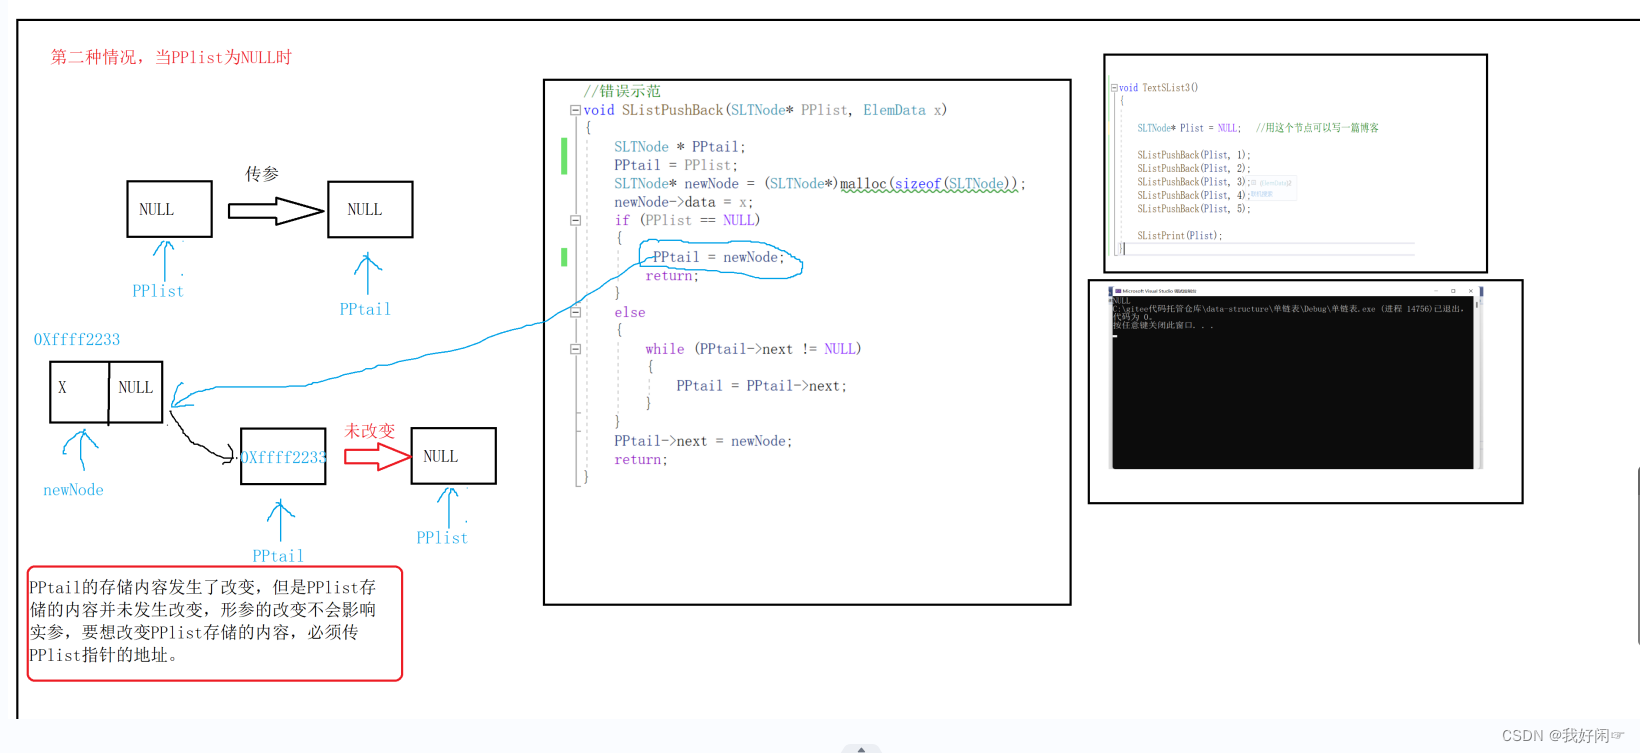Click the red heading 第二种情况，当PPlist为NULL时

click(171, 57)
